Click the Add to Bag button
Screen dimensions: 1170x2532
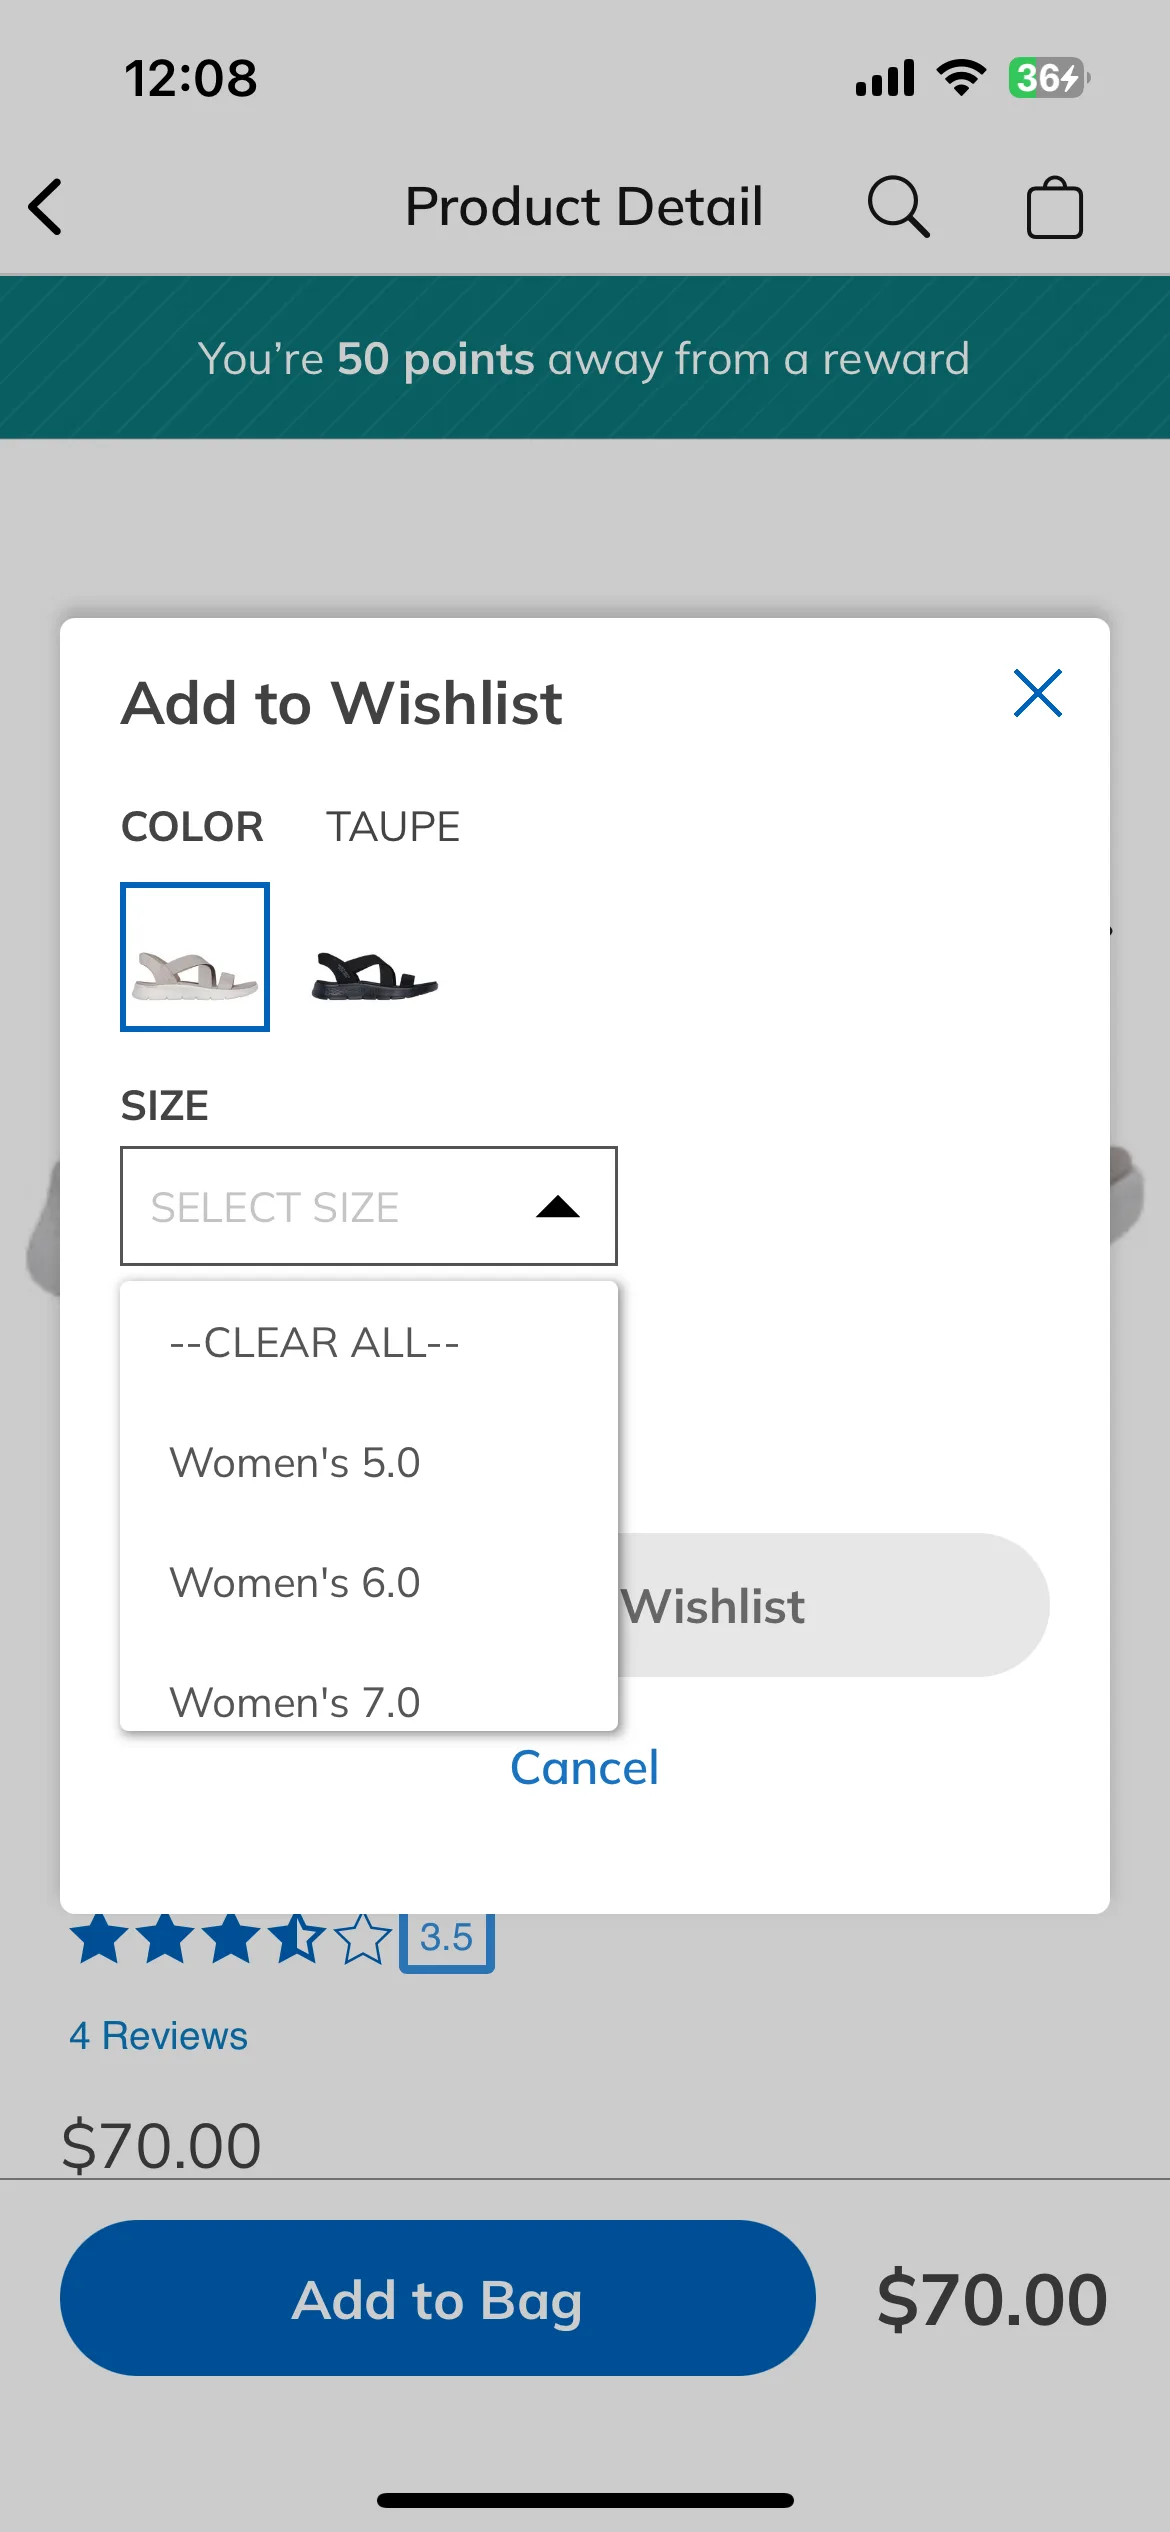coord(438,2298)
